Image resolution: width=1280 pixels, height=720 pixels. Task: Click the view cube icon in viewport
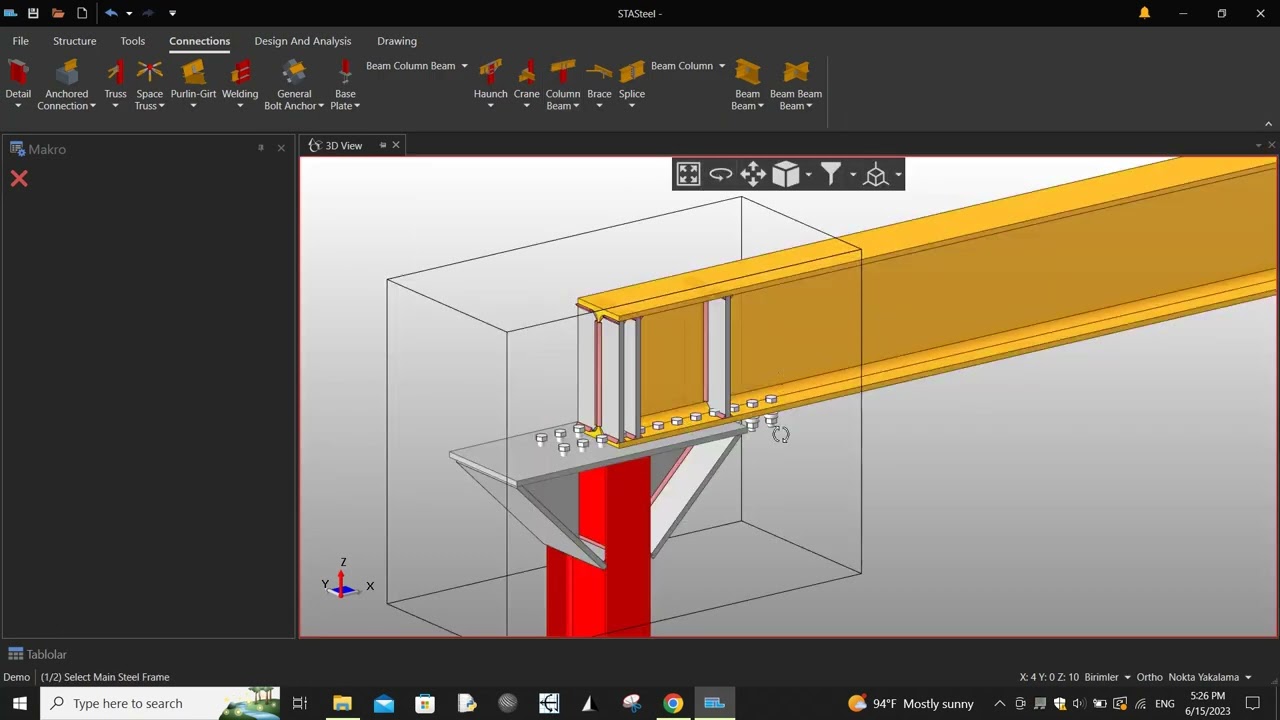pos(786,174)
